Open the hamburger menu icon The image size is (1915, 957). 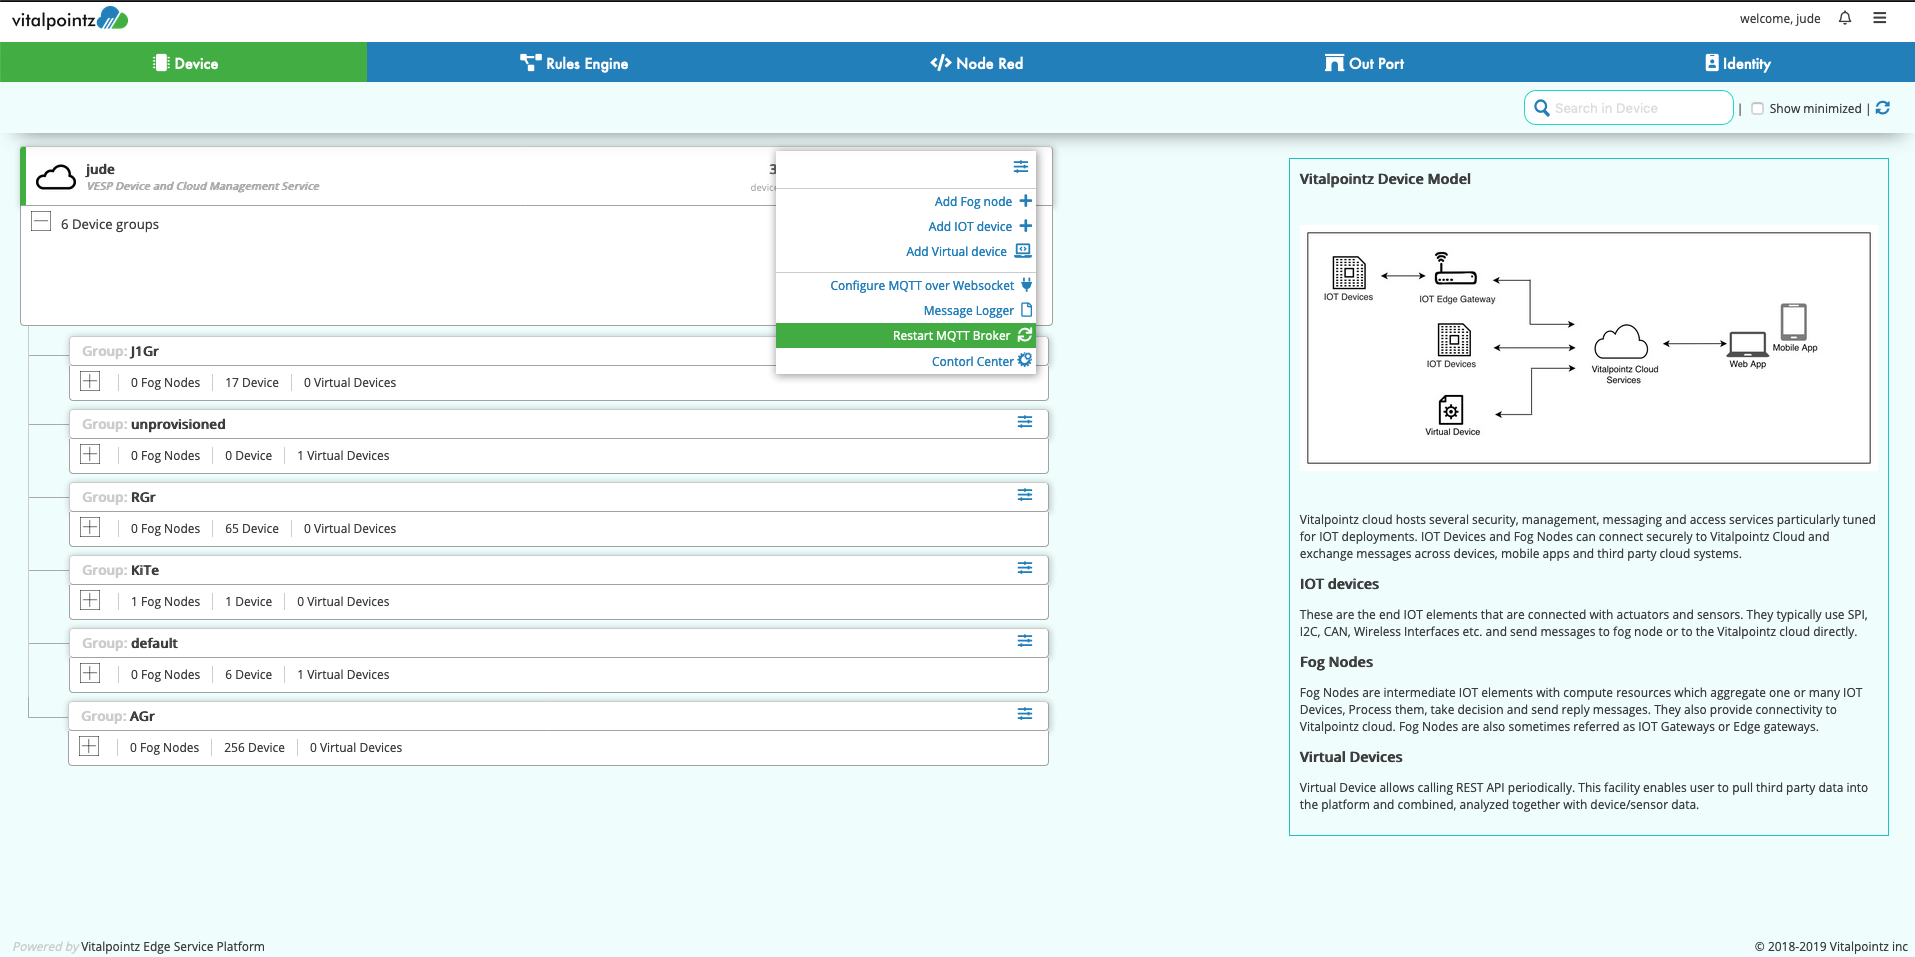[x=1880, y=18]
